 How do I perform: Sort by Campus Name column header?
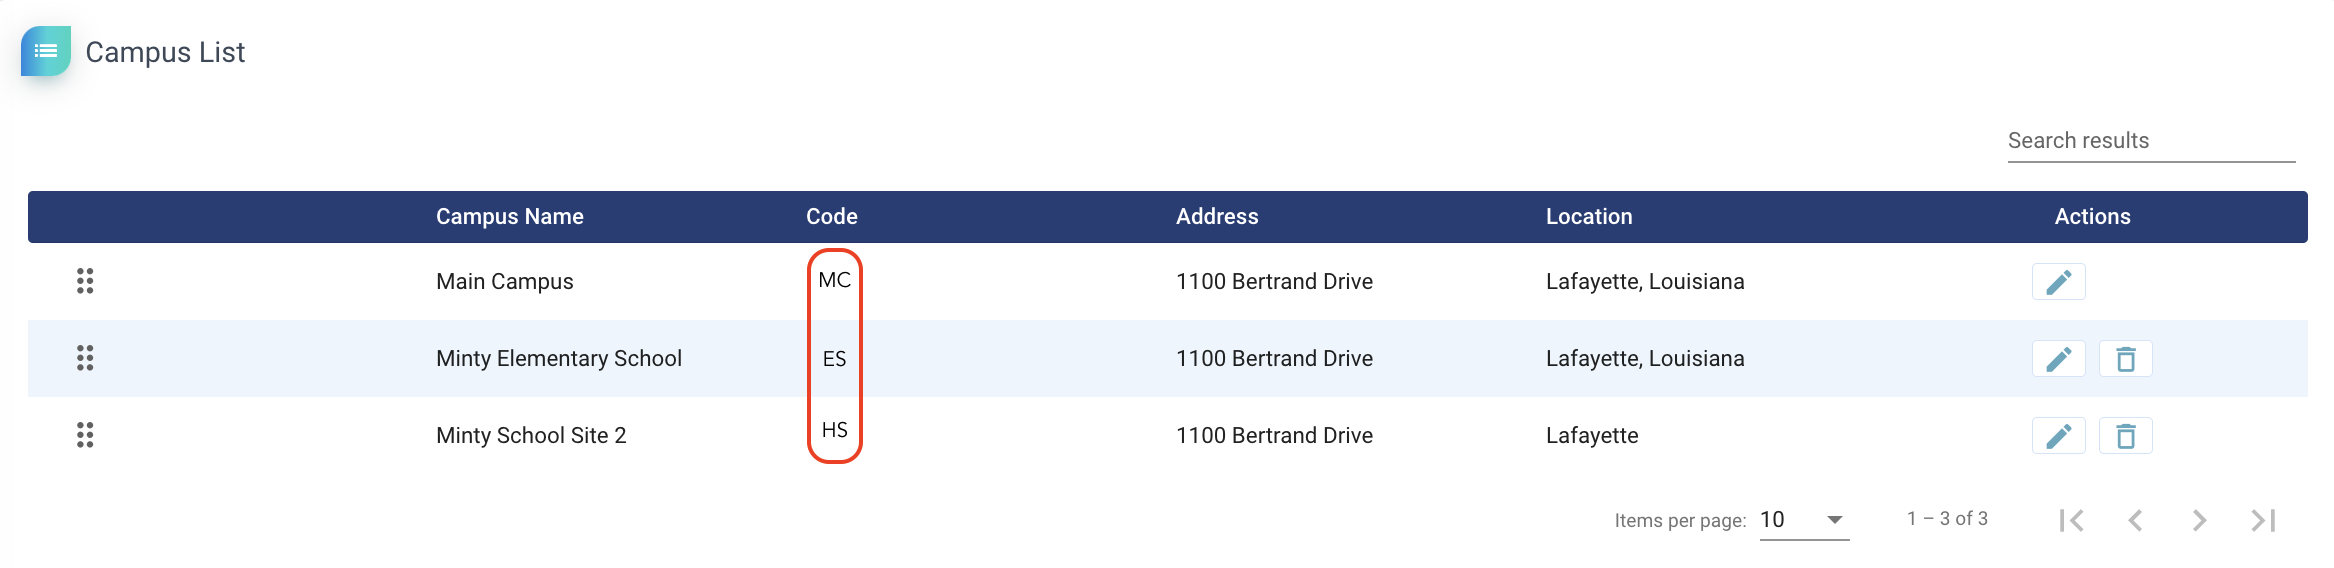[x=509, y=217]
